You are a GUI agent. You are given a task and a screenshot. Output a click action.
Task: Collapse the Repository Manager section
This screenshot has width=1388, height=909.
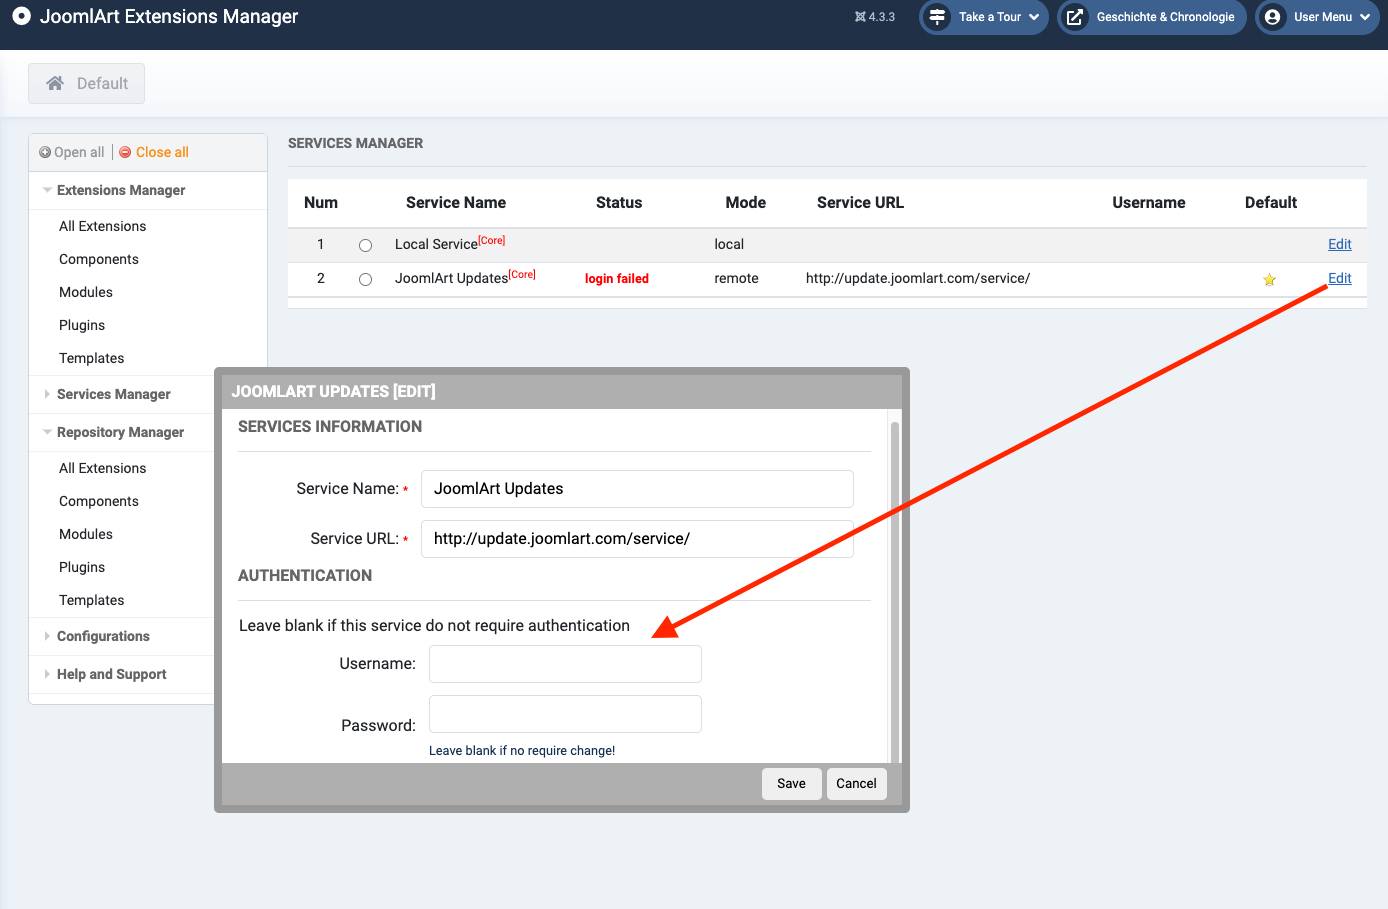[120, 432]
